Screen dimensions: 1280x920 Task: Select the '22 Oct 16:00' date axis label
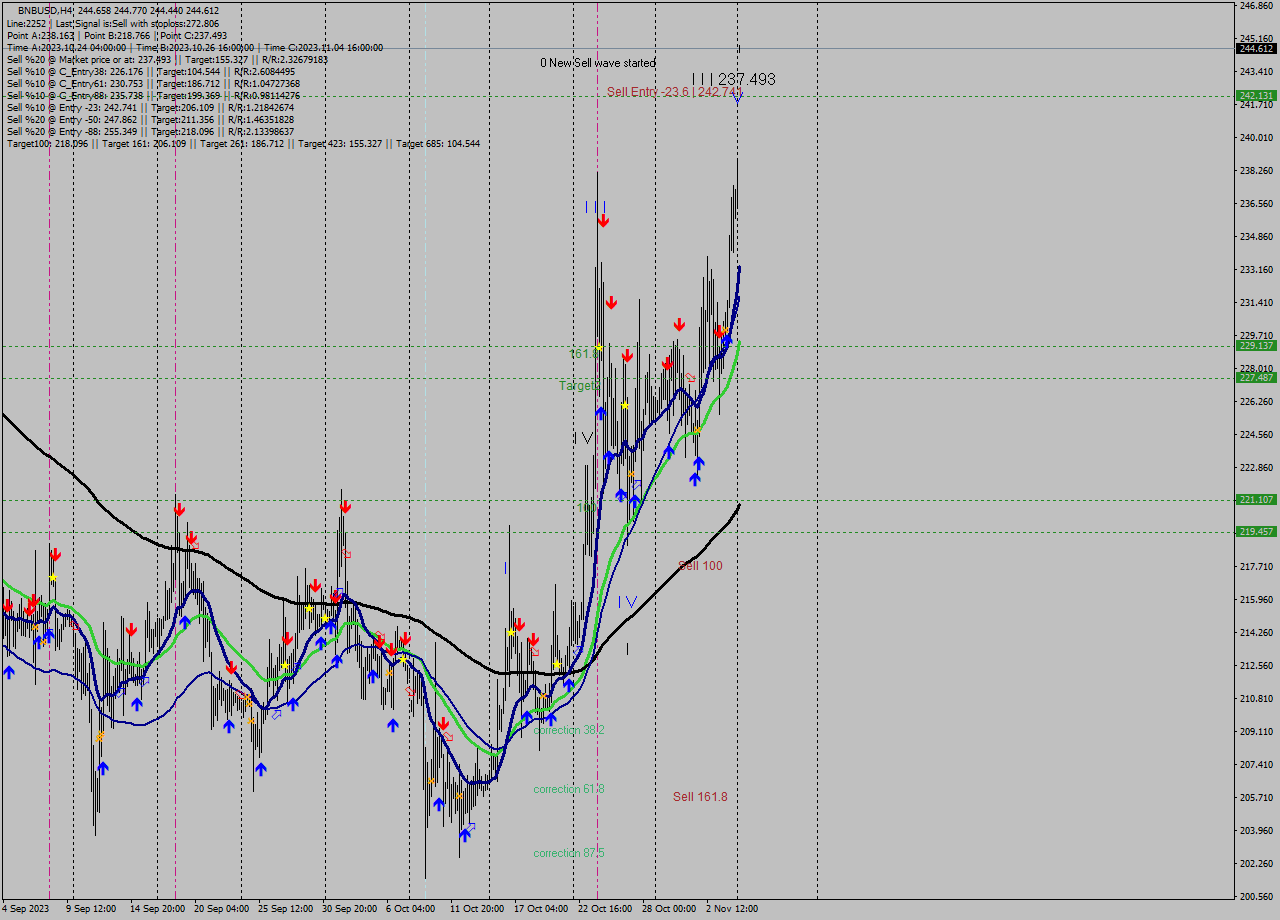coord(605,909)
